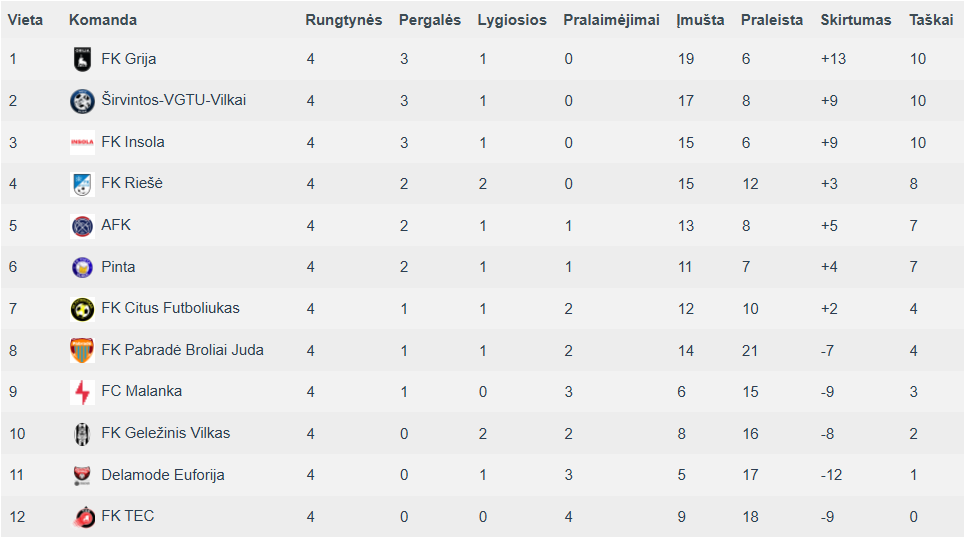Sort by the Taškai column header
Viewport: 965px width, 540px height.
[931, 20]
